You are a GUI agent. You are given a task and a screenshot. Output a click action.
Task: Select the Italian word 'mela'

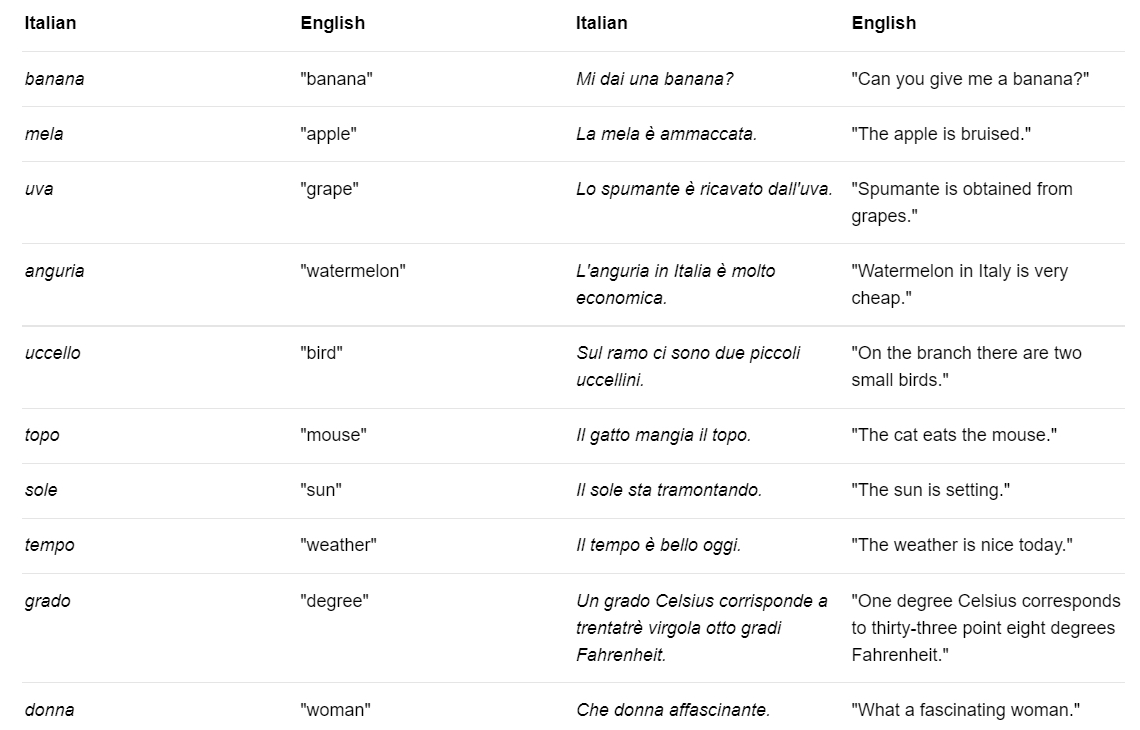44,134
